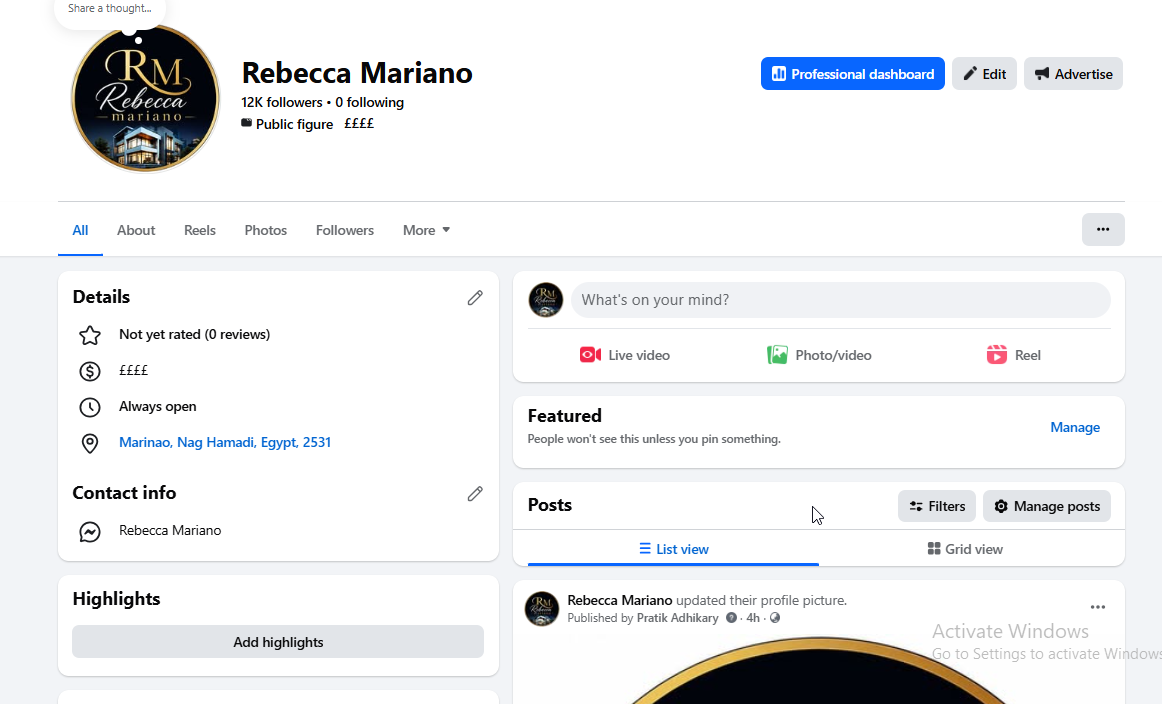
Task: Switch to List view
Action: pos(673,549)
